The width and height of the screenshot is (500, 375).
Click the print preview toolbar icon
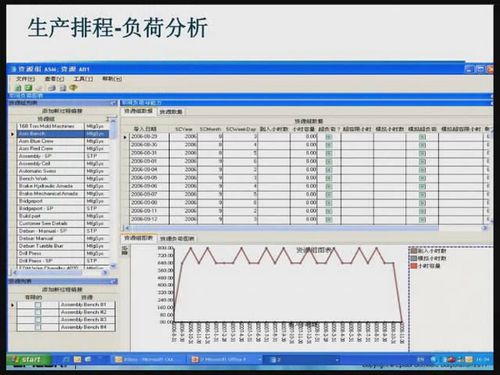[63, 88]
